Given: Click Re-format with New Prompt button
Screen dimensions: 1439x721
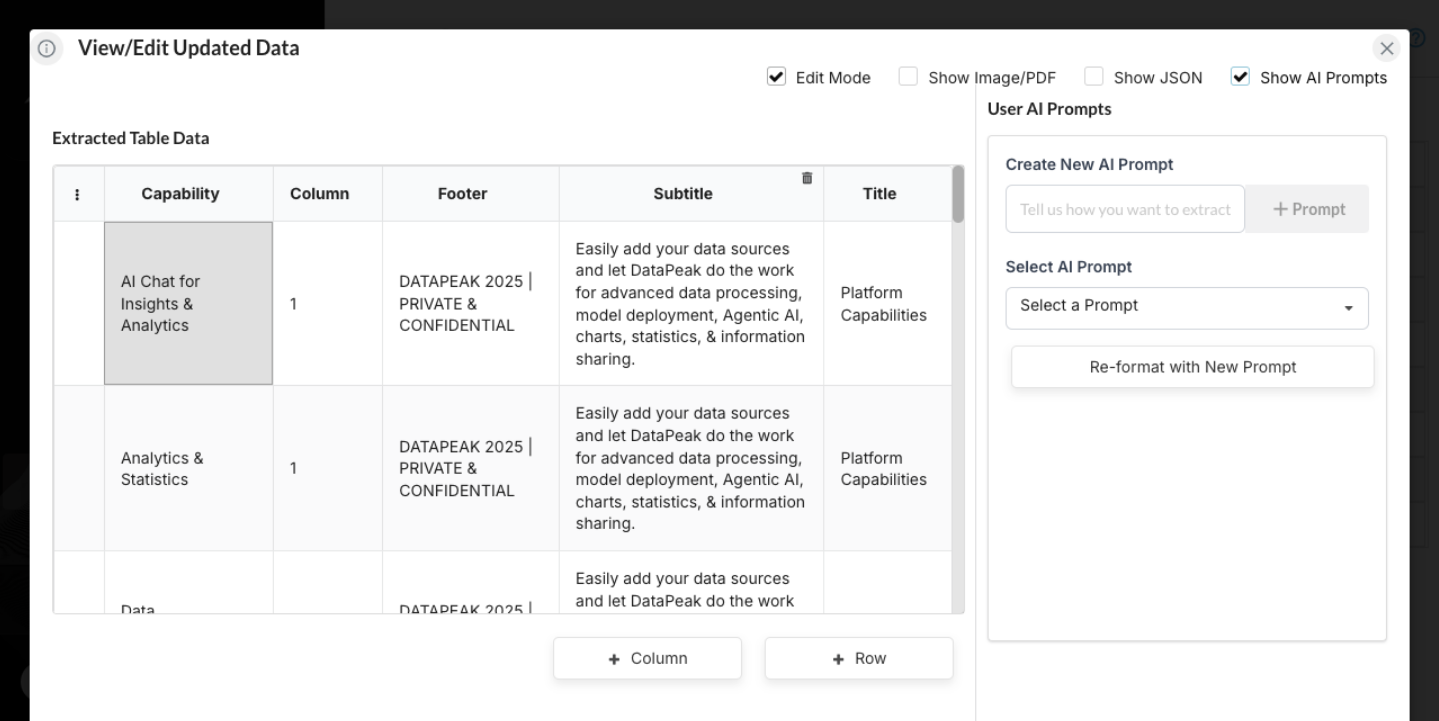Looking at the screenshot, I should coord(1192,367).
